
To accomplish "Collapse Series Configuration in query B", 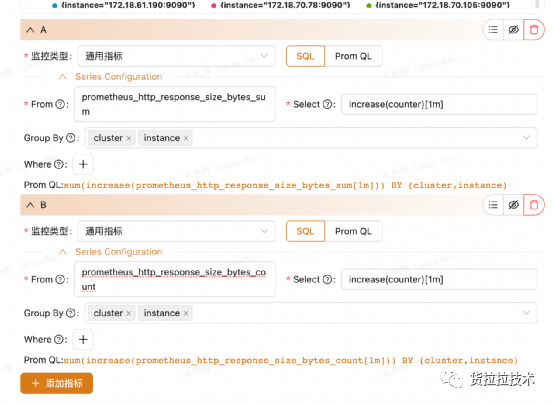I will [x=63, y=252].
